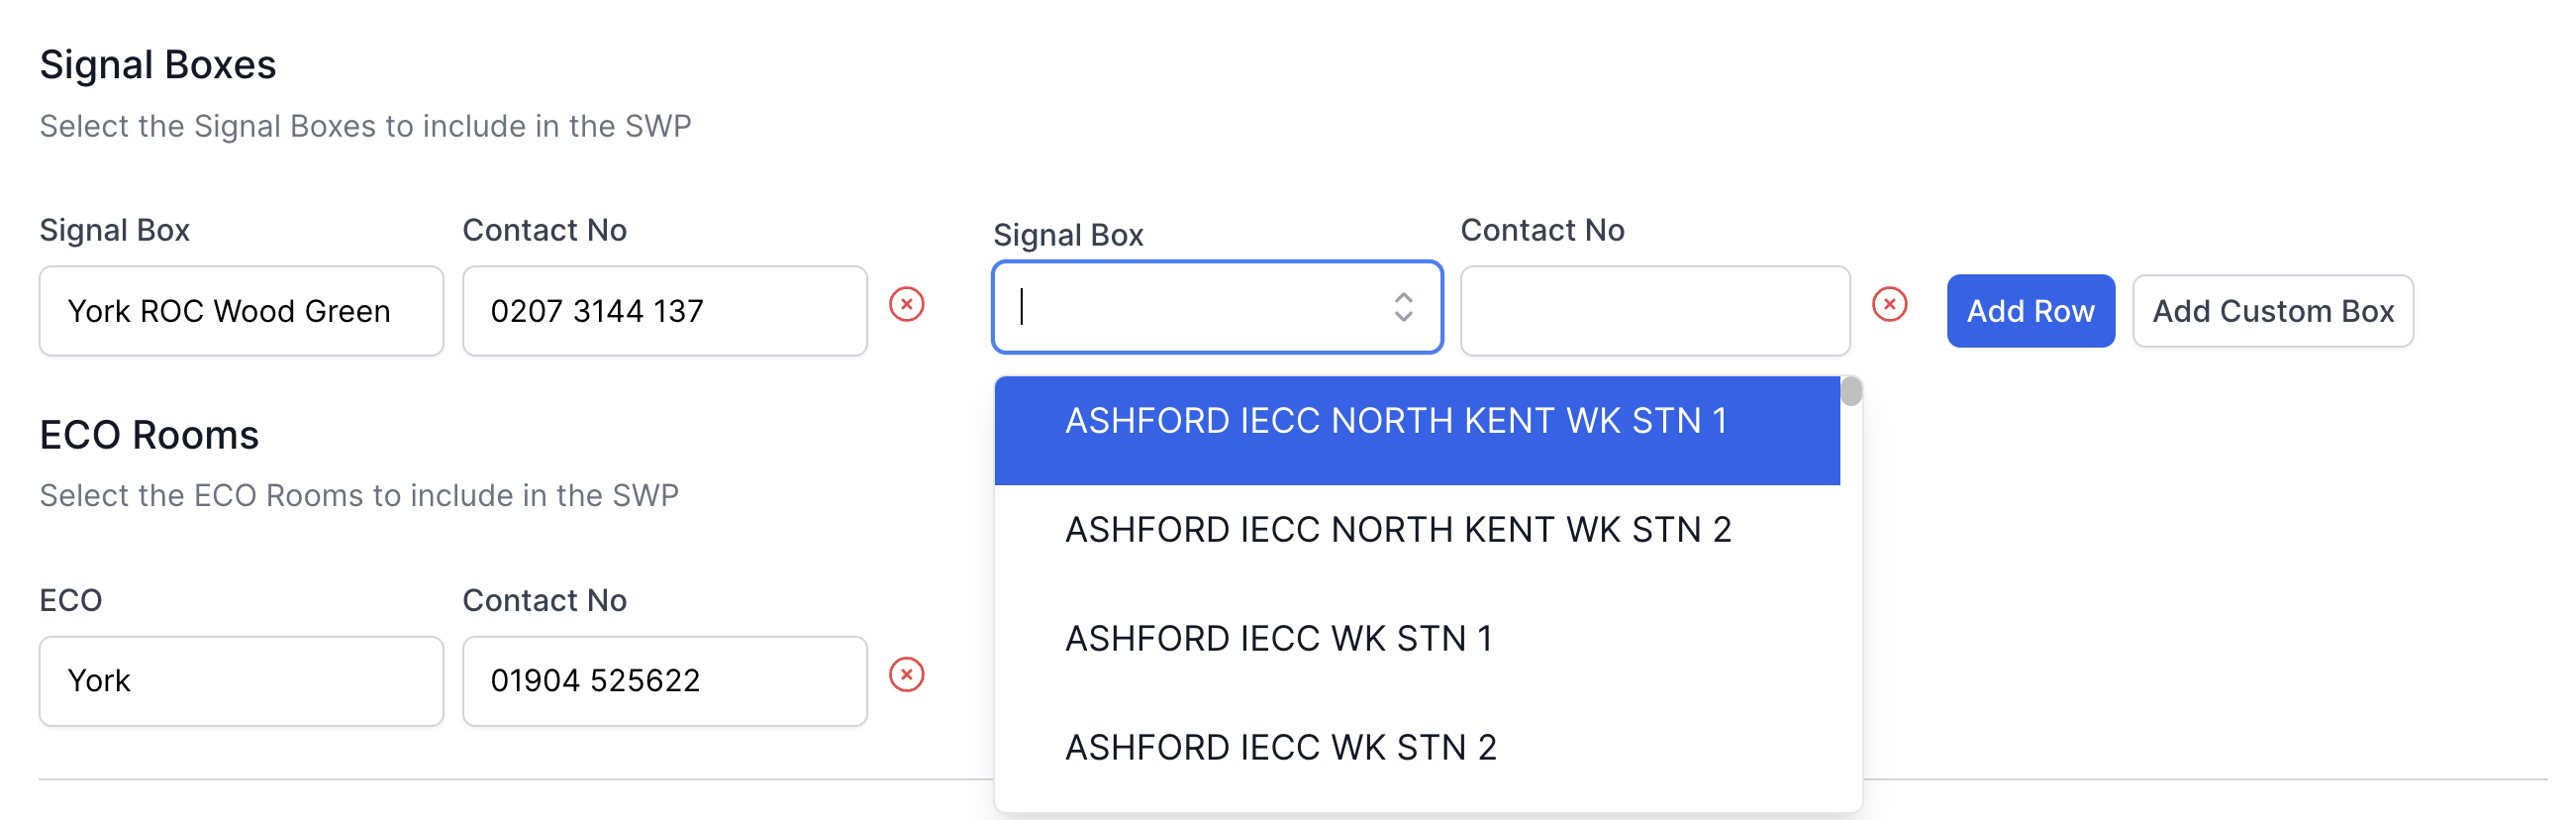Remove the York ECO room row
Screen dimensions: 2576x820
click(x=906, y=675)
